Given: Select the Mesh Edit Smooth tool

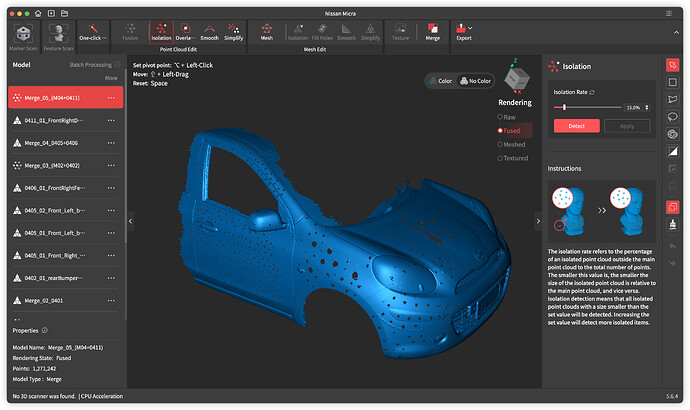Looking at the screenshot, I should tap(346, 33).
